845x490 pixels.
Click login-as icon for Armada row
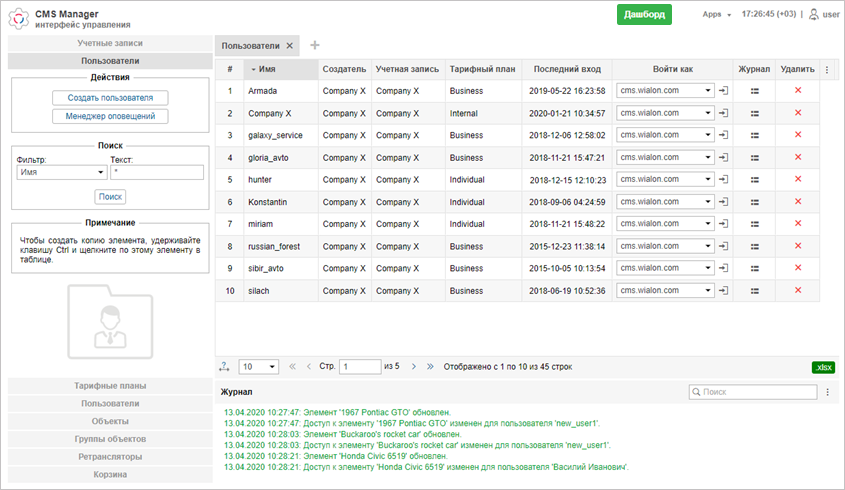pos(724,91)
